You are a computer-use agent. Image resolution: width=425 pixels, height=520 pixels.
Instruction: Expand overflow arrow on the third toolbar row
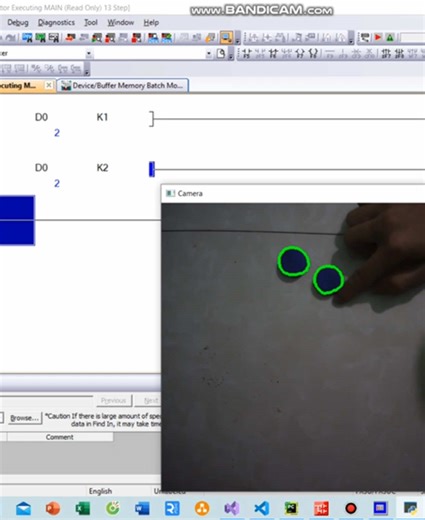[x=87, y=70]
